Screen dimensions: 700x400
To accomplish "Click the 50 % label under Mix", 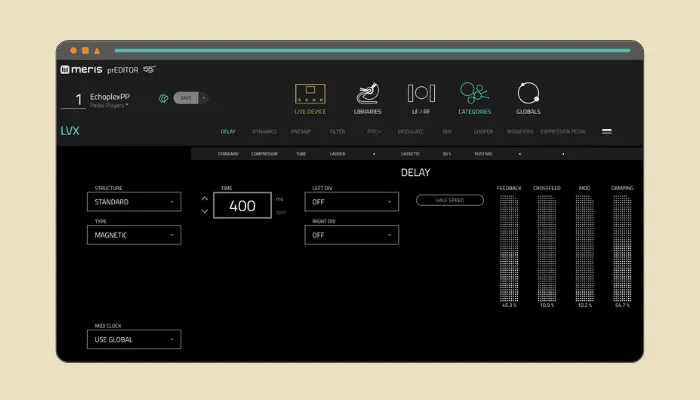I will 447,154.
